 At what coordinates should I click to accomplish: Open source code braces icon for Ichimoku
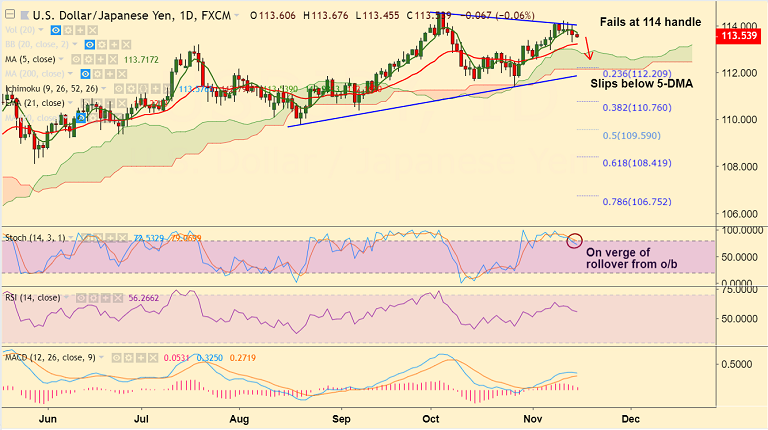coord(144,89)
